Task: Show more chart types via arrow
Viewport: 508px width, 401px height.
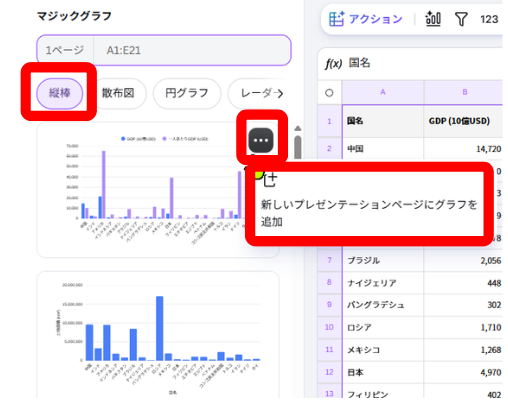Action: click(279, 94)
